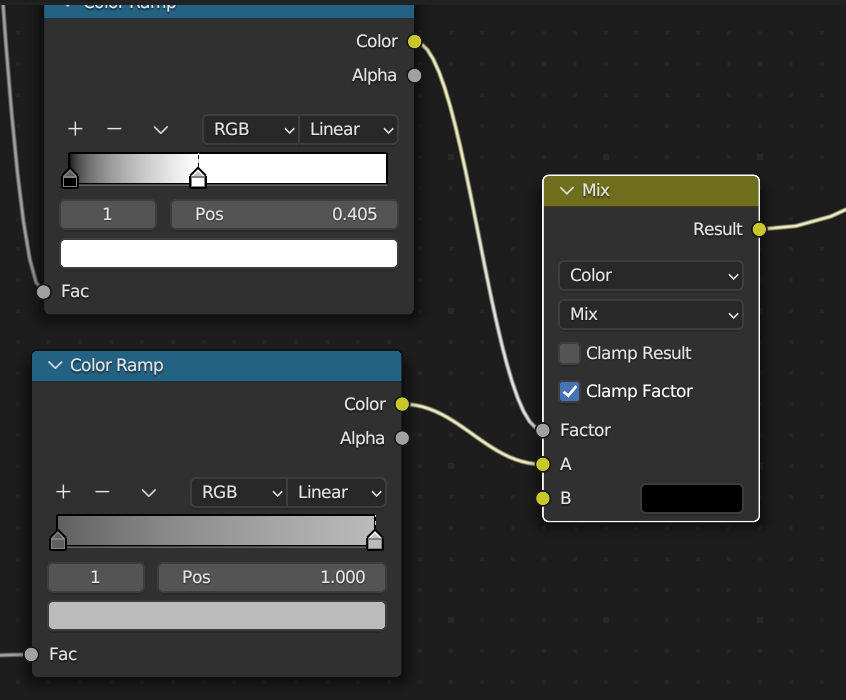Click the Pos 0.405 field
This screenshot has width=846, height=700.
[284, 214]
